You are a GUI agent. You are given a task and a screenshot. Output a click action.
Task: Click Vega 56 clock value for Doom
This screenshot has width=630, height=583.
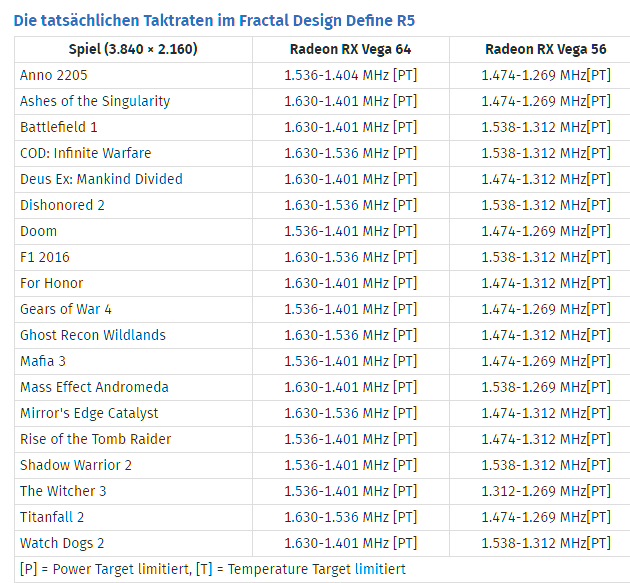click(x=546, y=231)
